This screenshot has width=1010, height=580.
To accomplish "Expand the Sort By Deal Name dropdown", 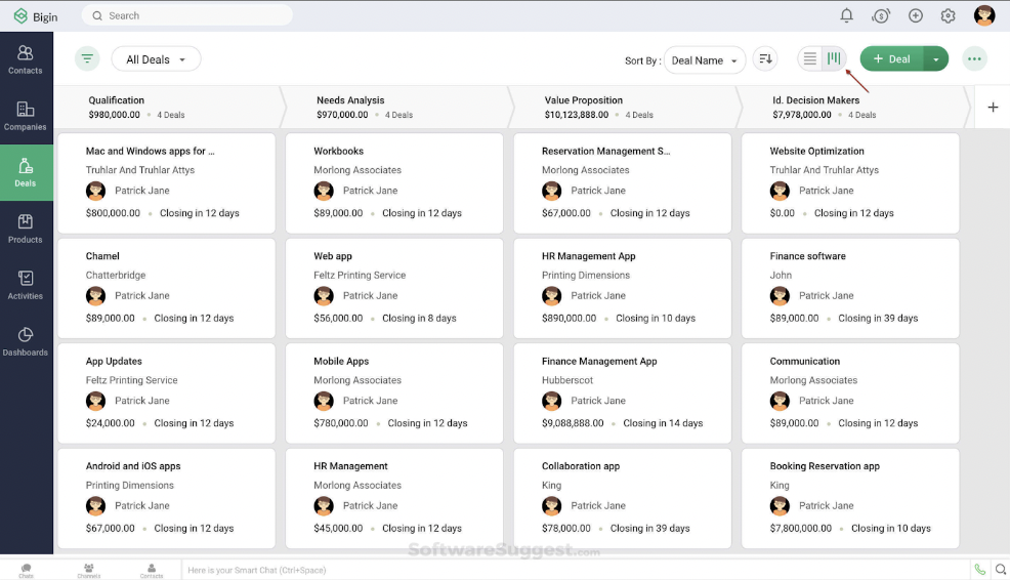I will tap(704, 60).
